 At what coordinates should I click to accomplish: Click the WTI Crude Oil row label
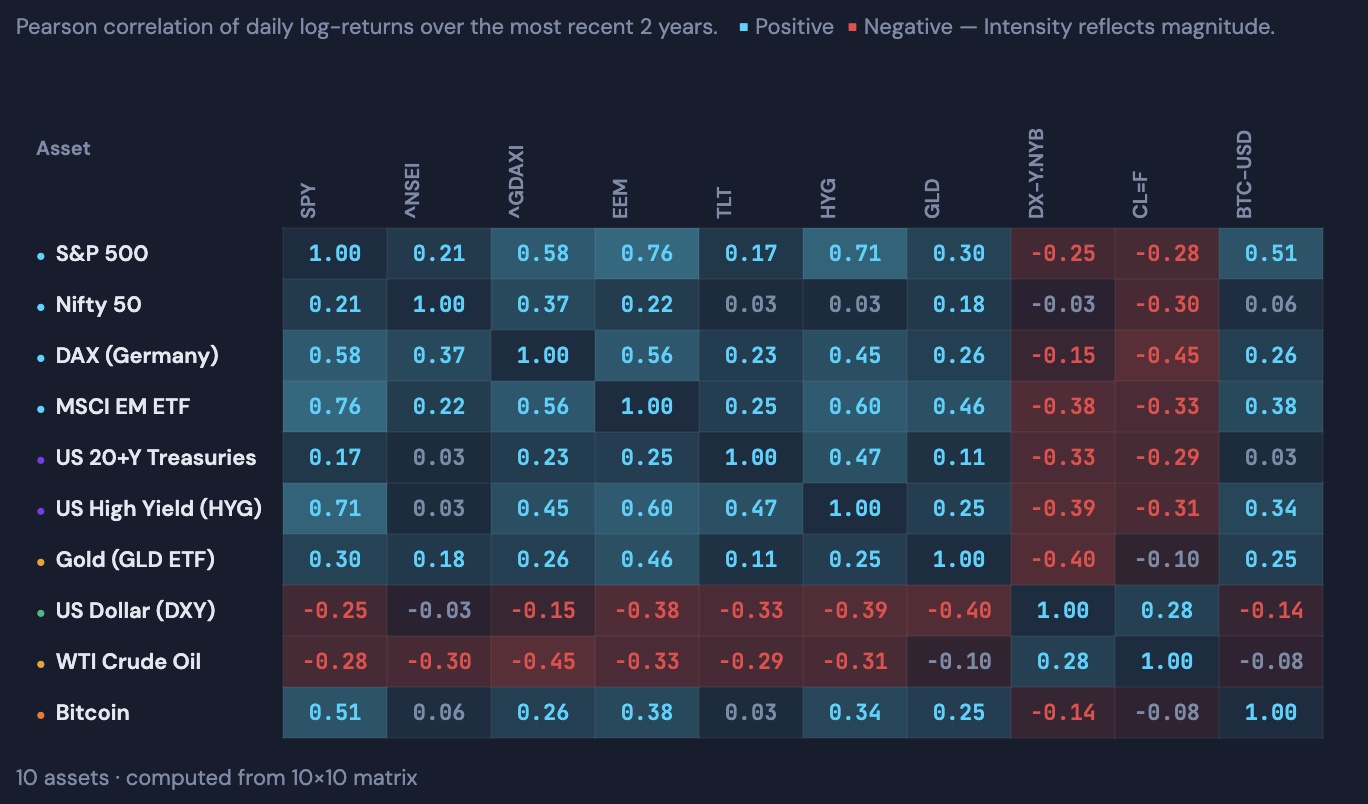pyautogui.click(x=128, y=662)
